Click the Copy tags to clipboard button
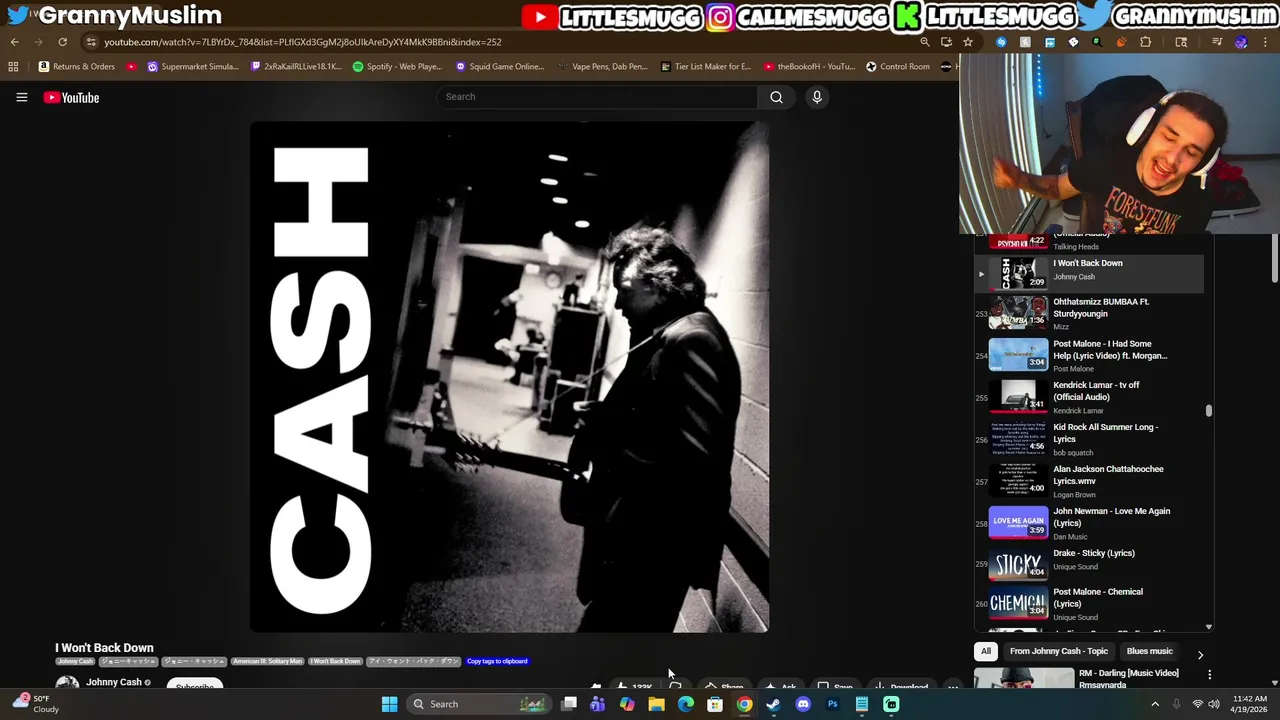 pos(497,661)
